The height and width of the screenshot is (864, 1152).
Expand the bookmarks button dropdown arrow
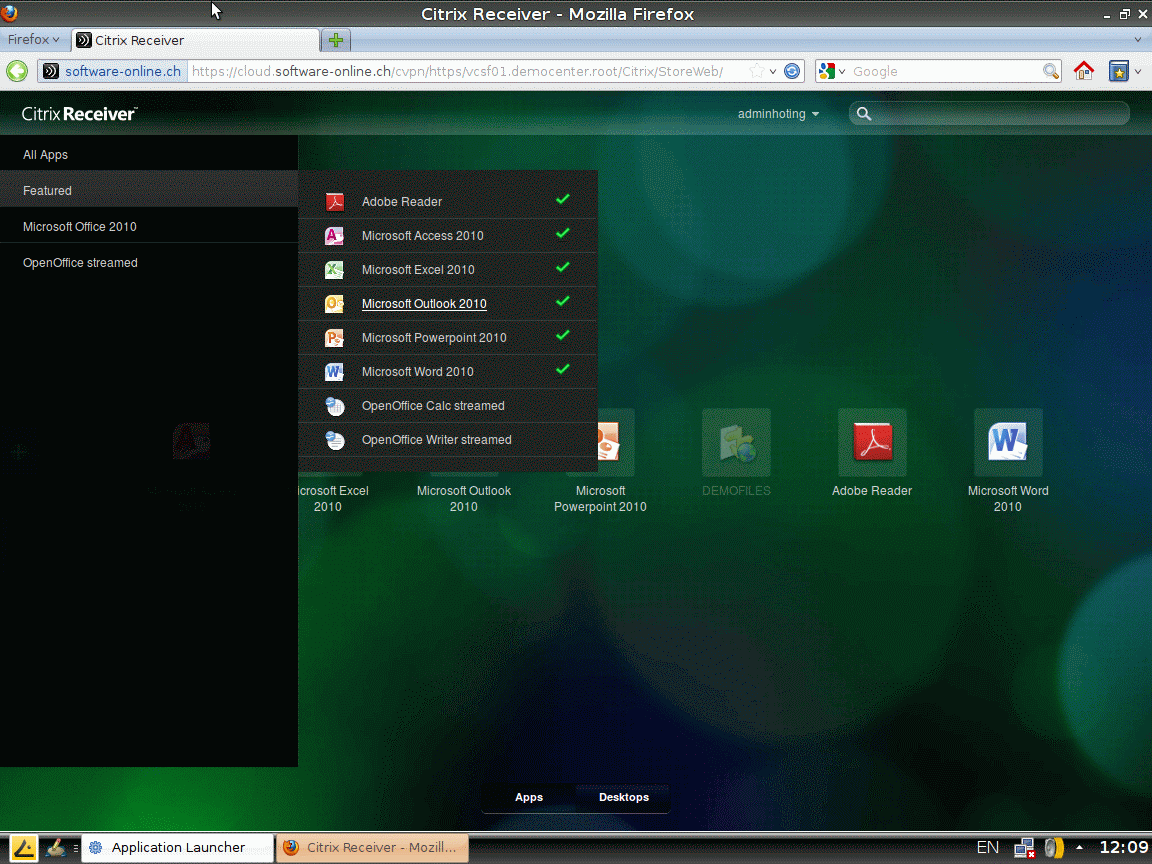tap(1138, 71)
